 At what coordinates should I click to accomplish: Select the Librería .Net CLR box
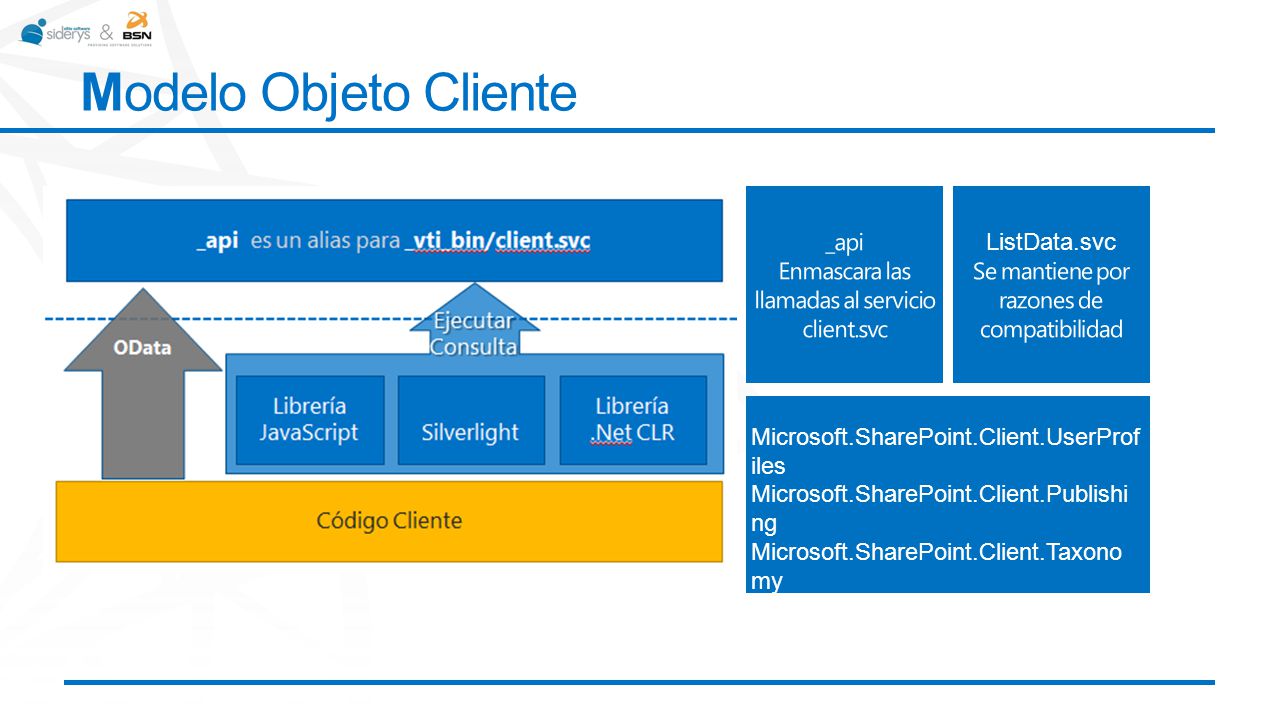(633, 420)
